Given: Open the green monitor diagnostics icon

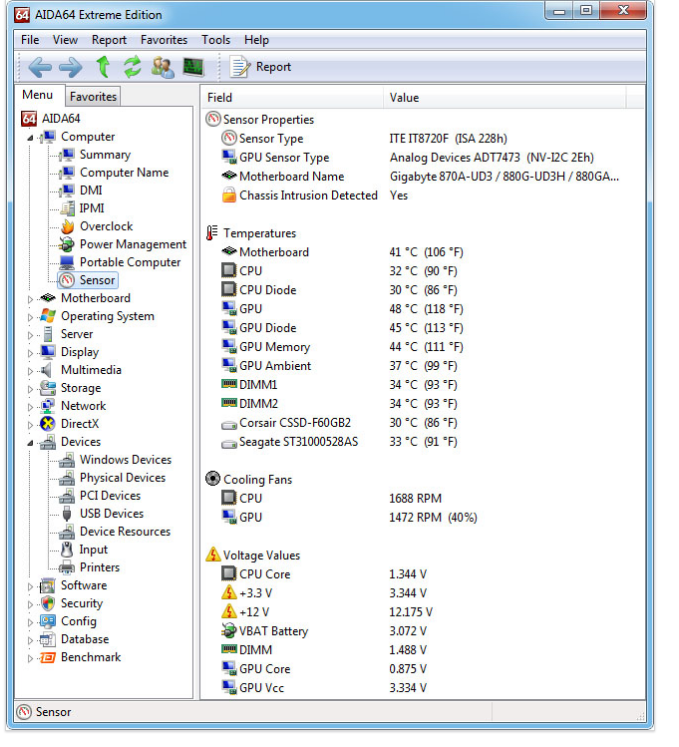Looking at the screenshot, I should (x=193, y=67).
